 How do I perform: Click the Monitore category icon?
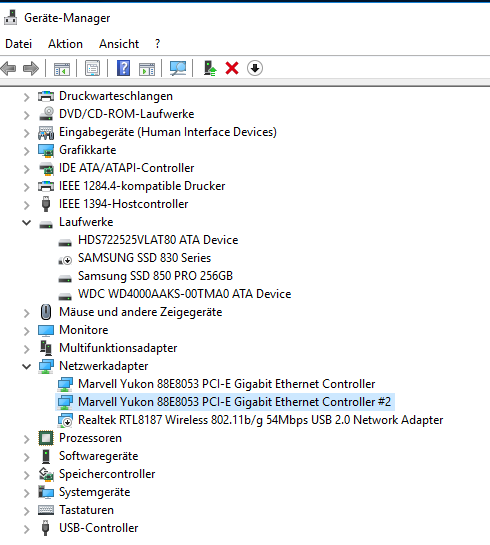tap(46, 330)
